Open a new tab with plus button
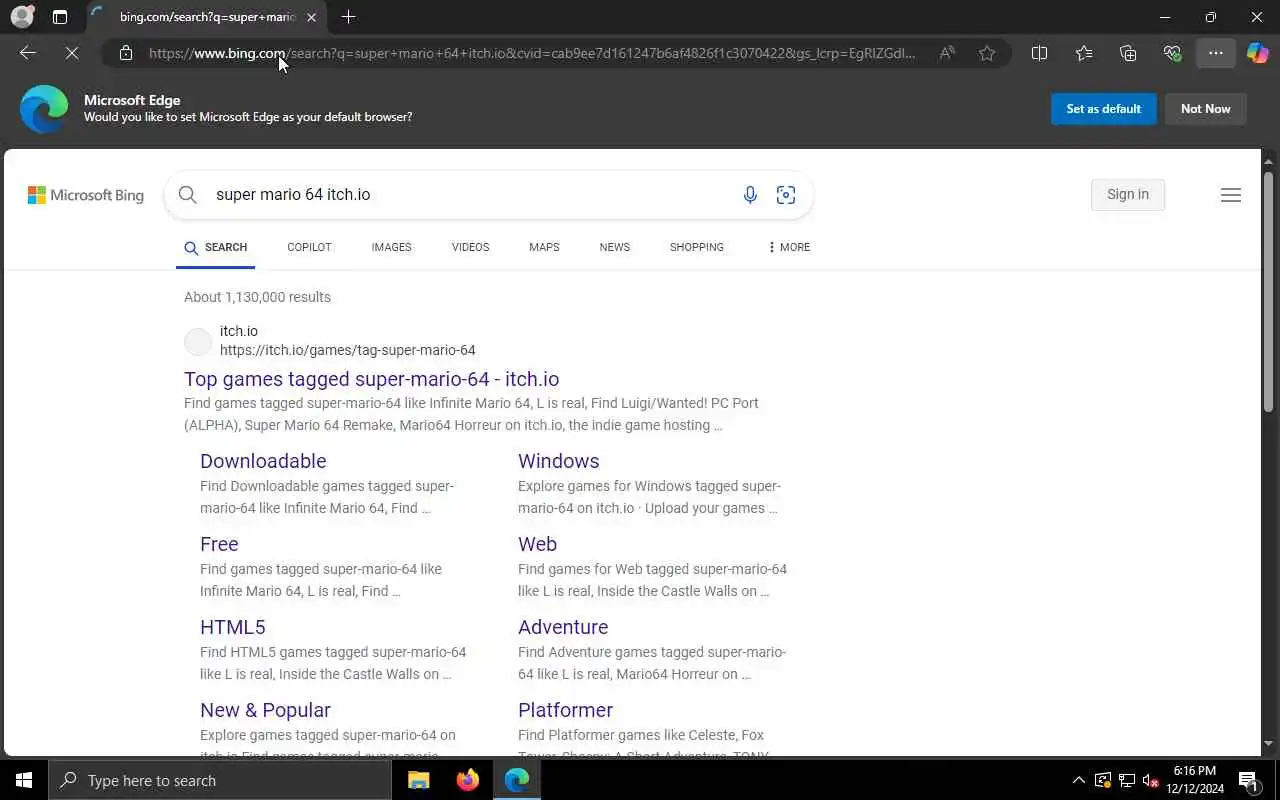The image size is (1280, 800). [348, 17]
